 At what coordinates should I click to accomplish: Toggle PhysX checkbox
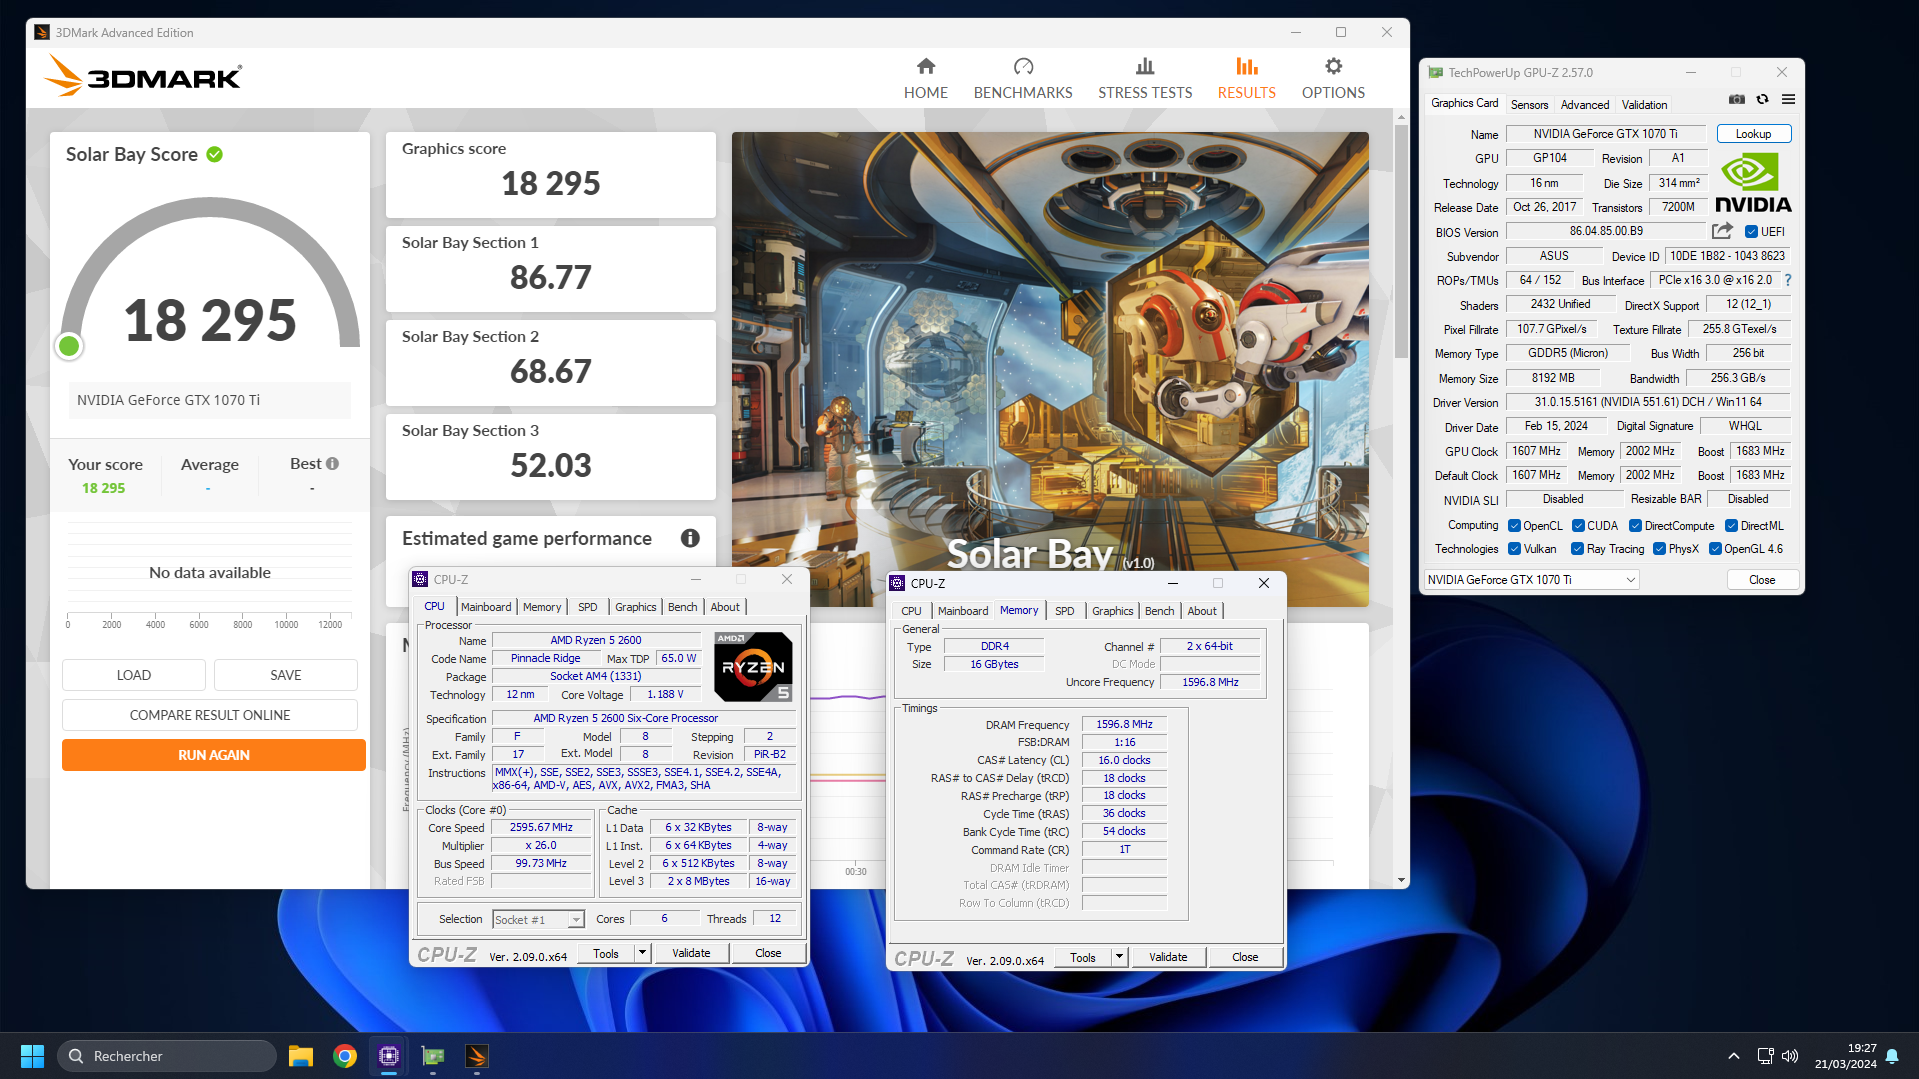[1659, 549]
